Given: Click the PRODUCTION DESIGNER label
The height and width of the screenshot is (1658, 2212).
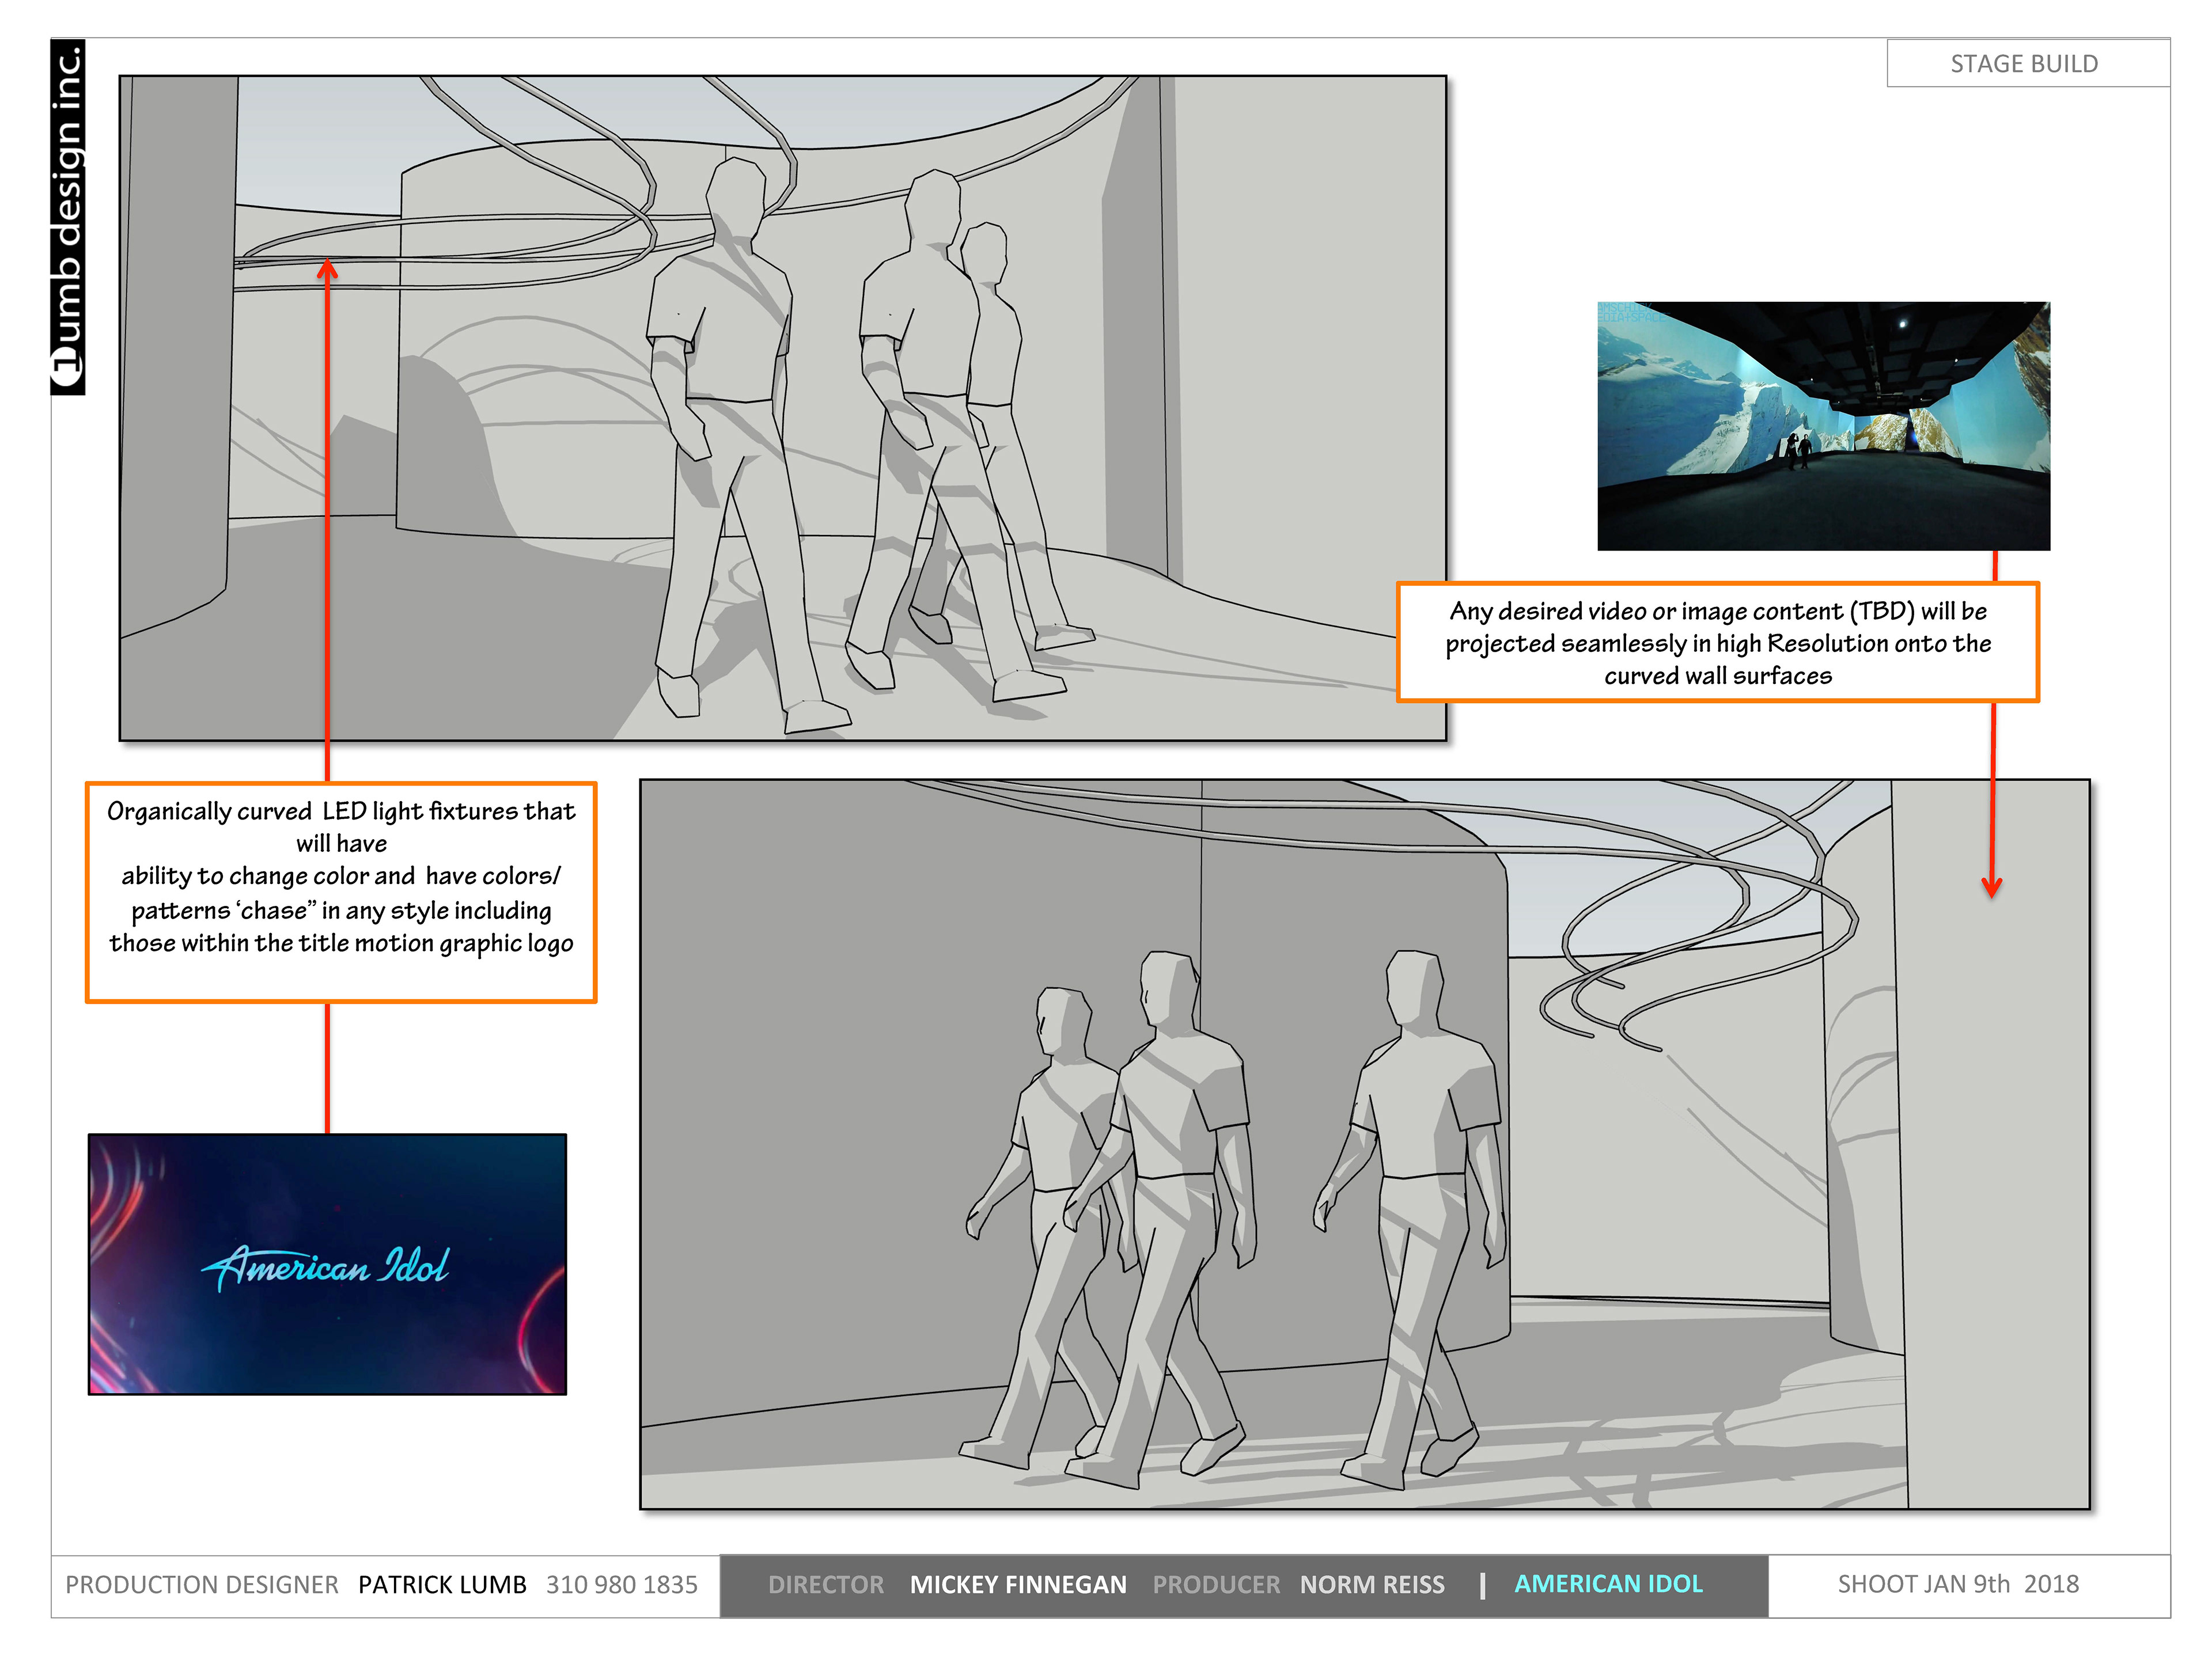Looking at the screenshot, I should click(x=201, y=1585).
